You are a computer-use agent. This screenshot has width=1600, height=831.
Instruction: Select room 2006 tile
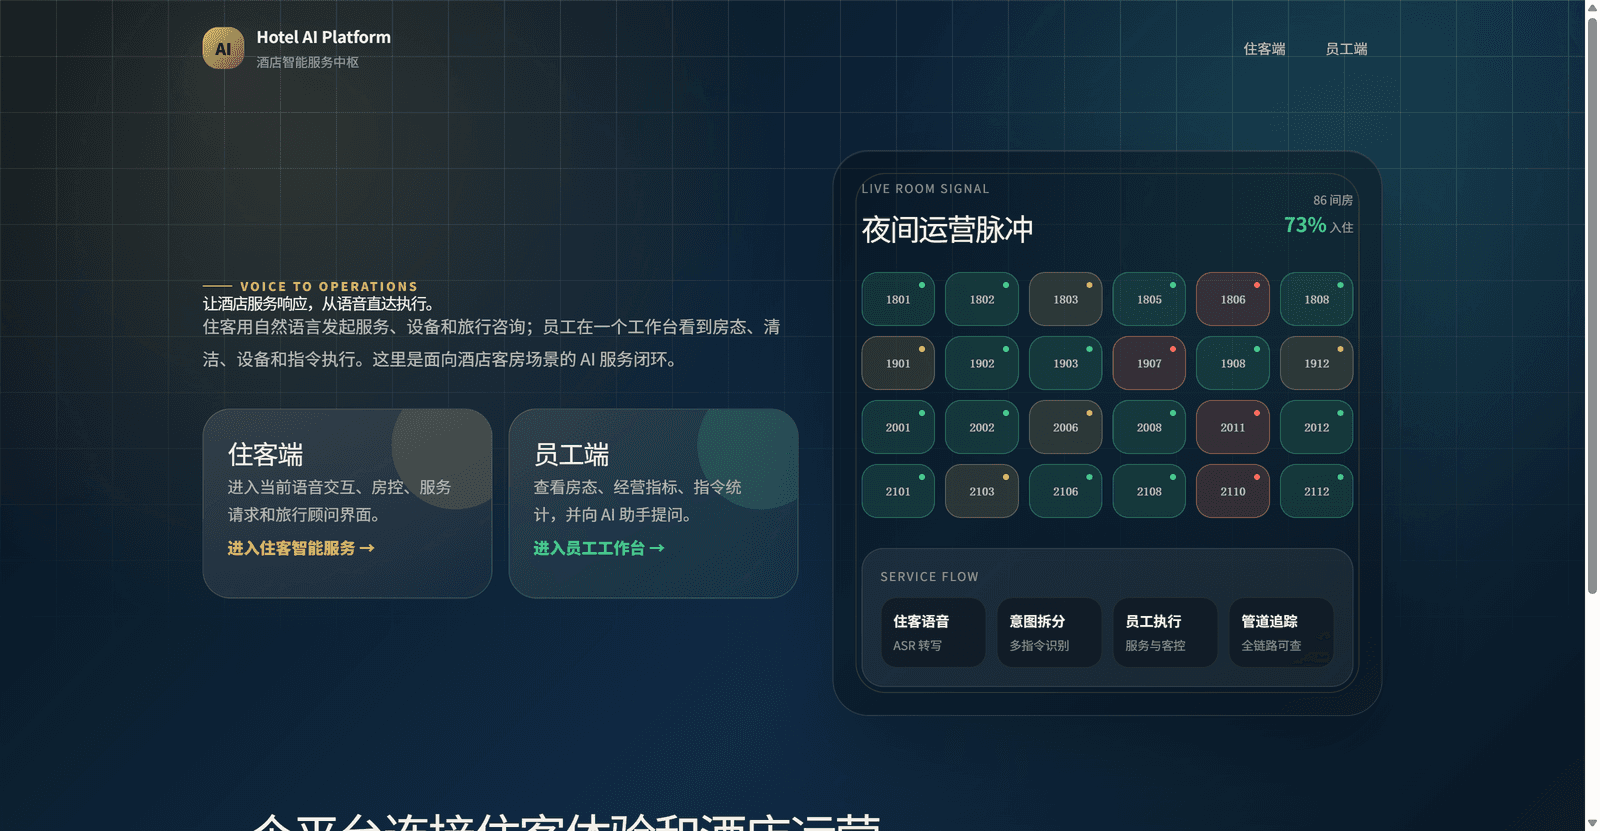[x=1066, y=427]
